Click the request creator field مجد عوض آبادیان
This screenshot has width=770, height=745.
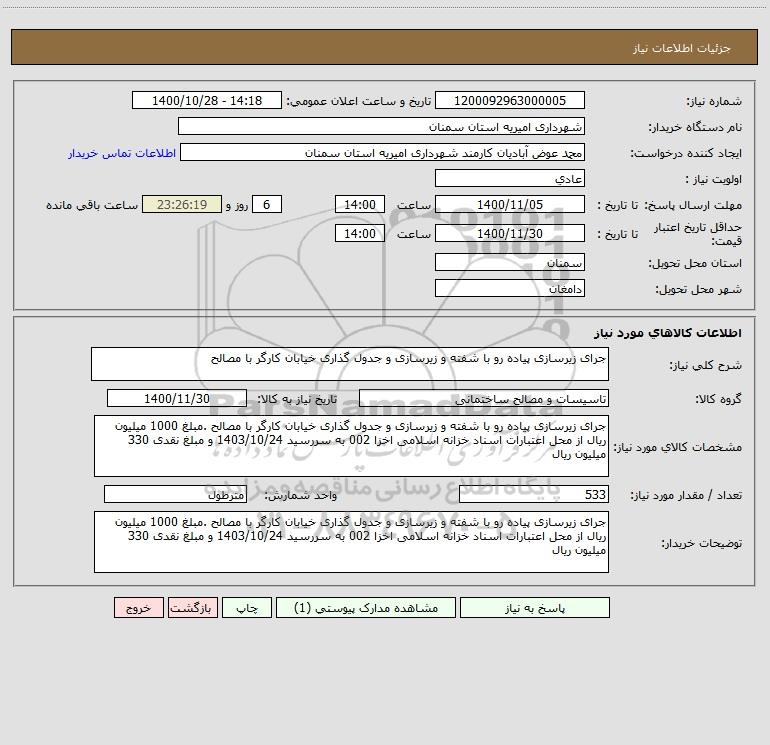[382, 152]
